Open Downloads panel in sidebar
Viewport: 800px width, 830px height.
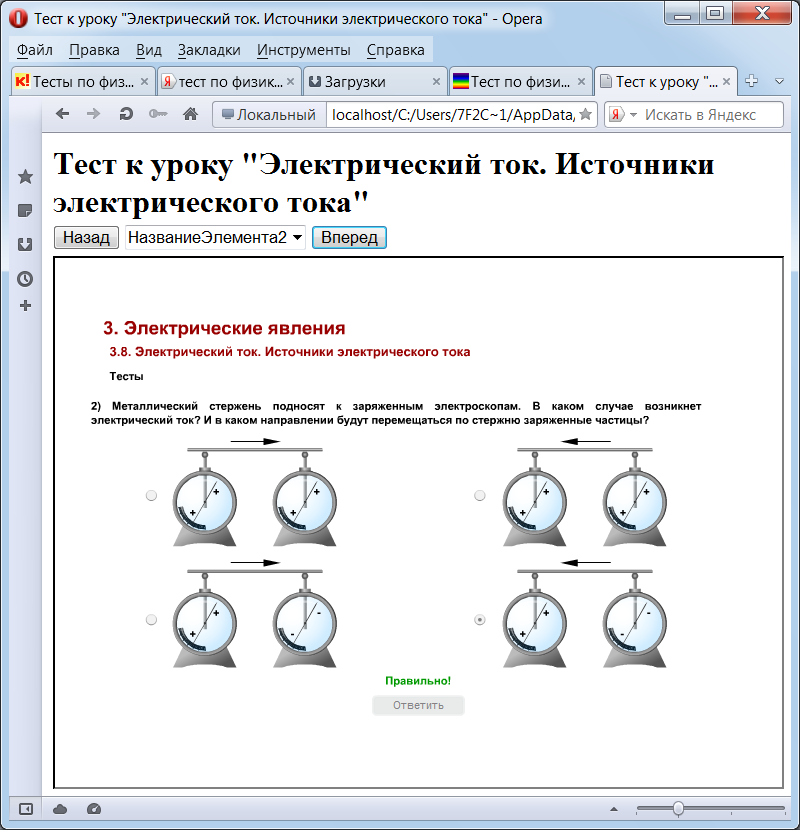coord(25,245)
